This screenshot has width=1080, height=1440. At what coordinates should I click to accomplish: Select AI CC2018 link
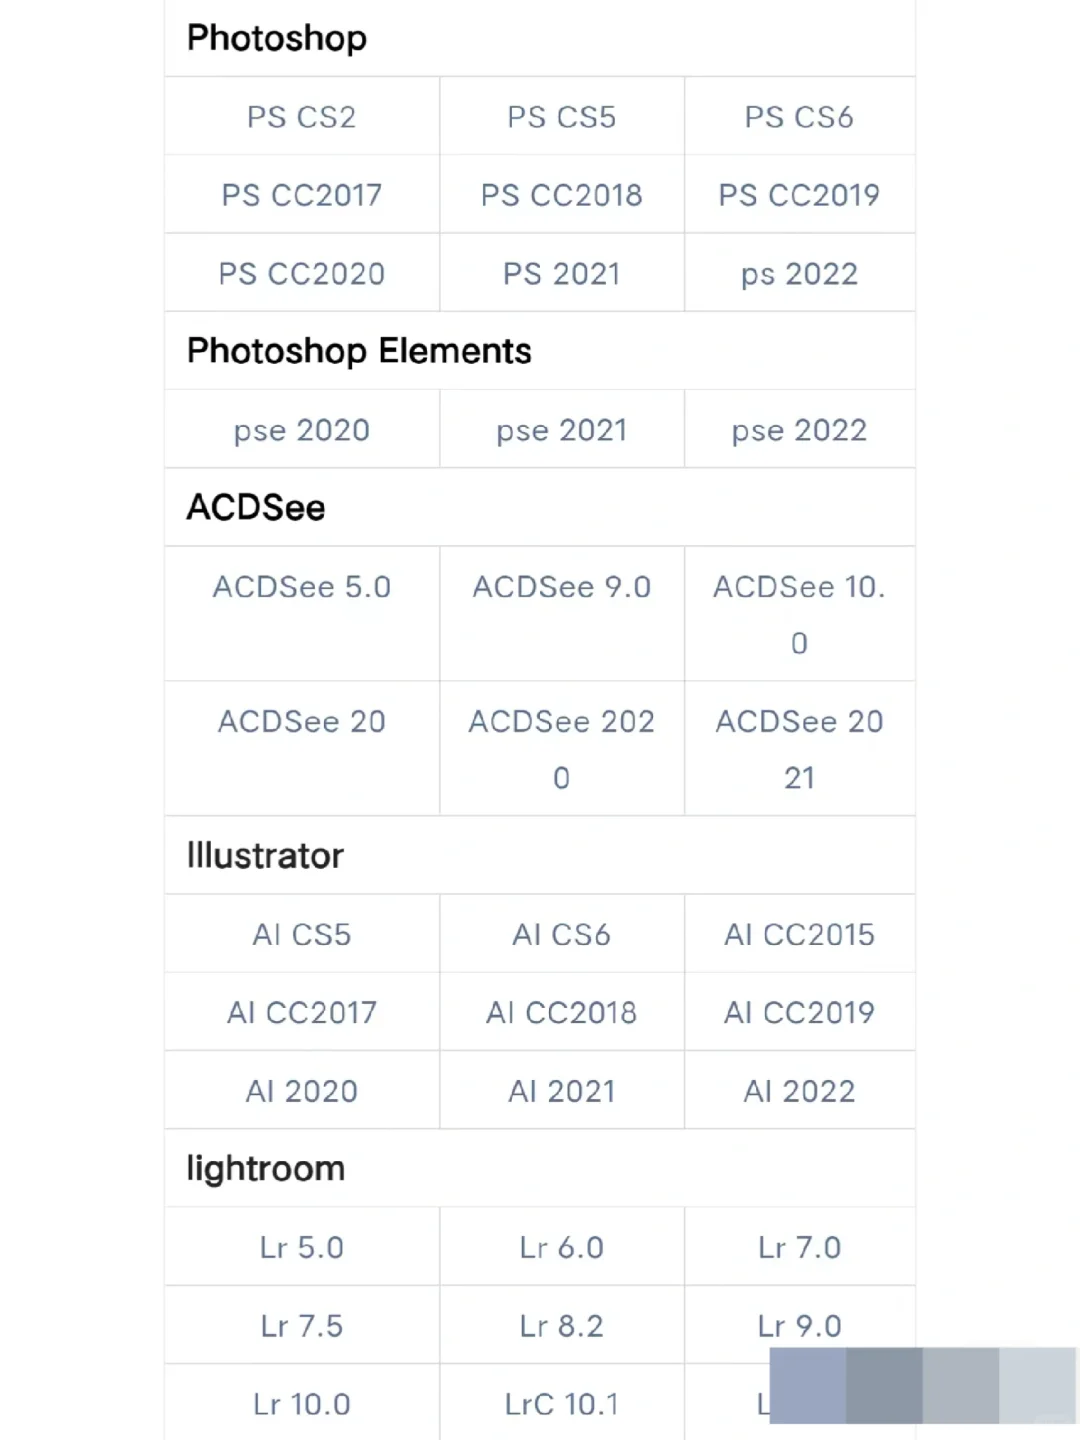pyautogui.click(x=561, y=1013)
